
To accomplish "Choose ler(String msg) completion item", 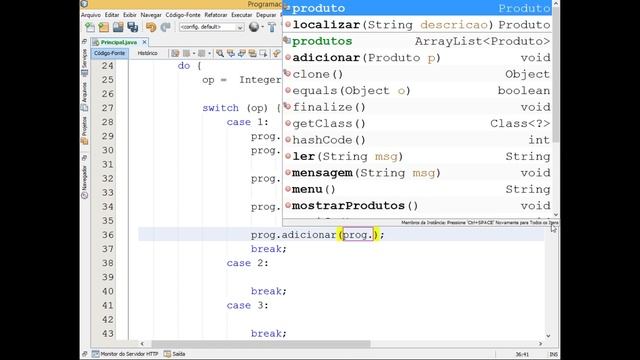I will click(x=417, y=156).
